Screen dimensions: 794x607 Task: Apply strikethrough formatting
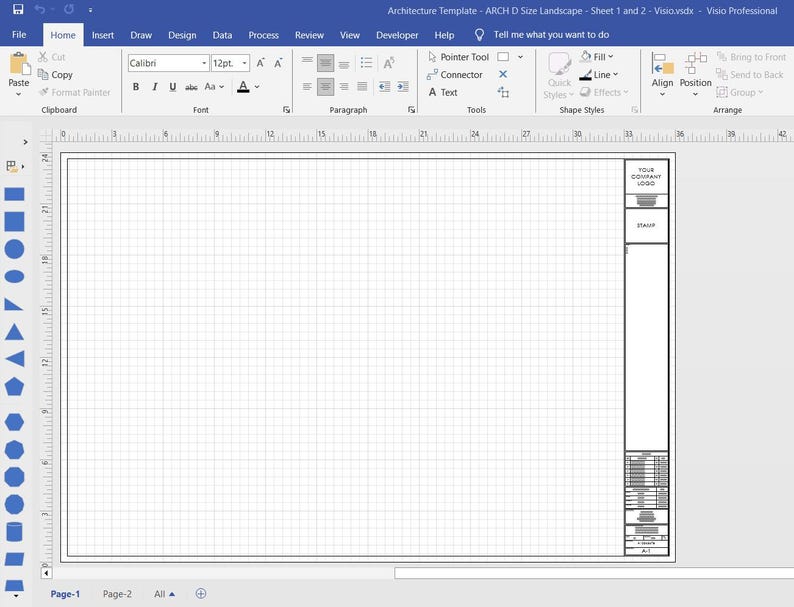coord(191,87)
